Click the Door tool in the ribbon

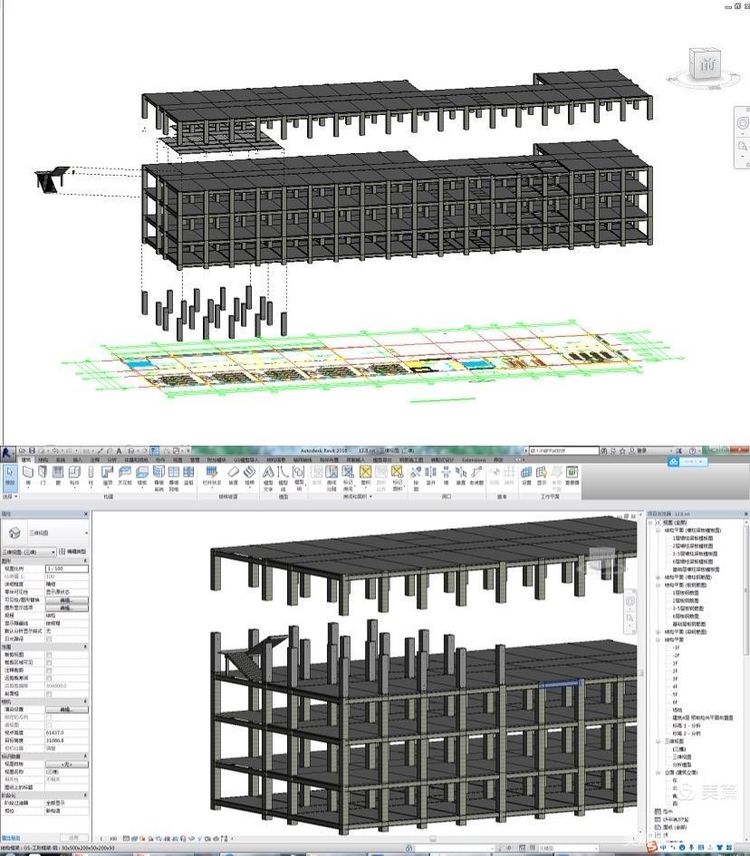(x=43, y=474)
